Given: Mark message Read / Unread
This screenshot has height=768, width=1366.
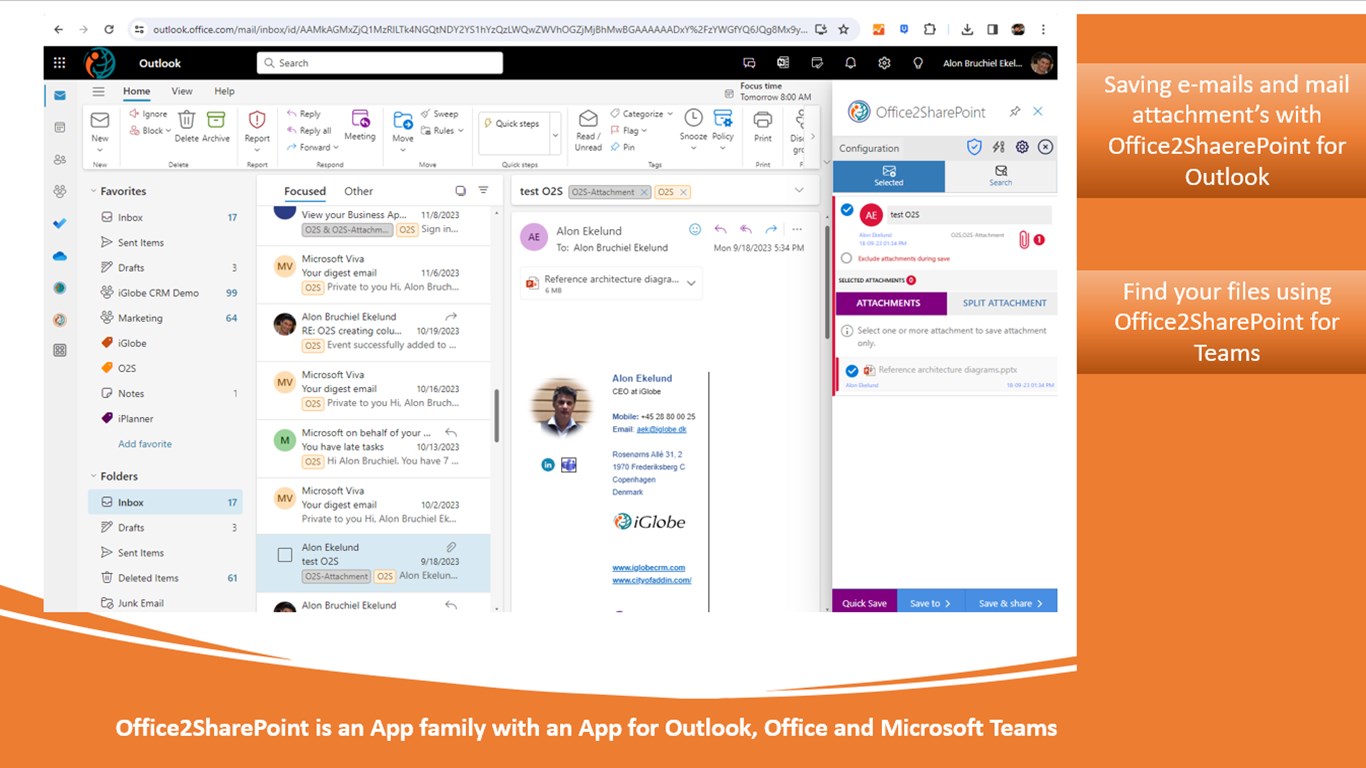Looking at the screenshot, I should (x=589, y=130).
